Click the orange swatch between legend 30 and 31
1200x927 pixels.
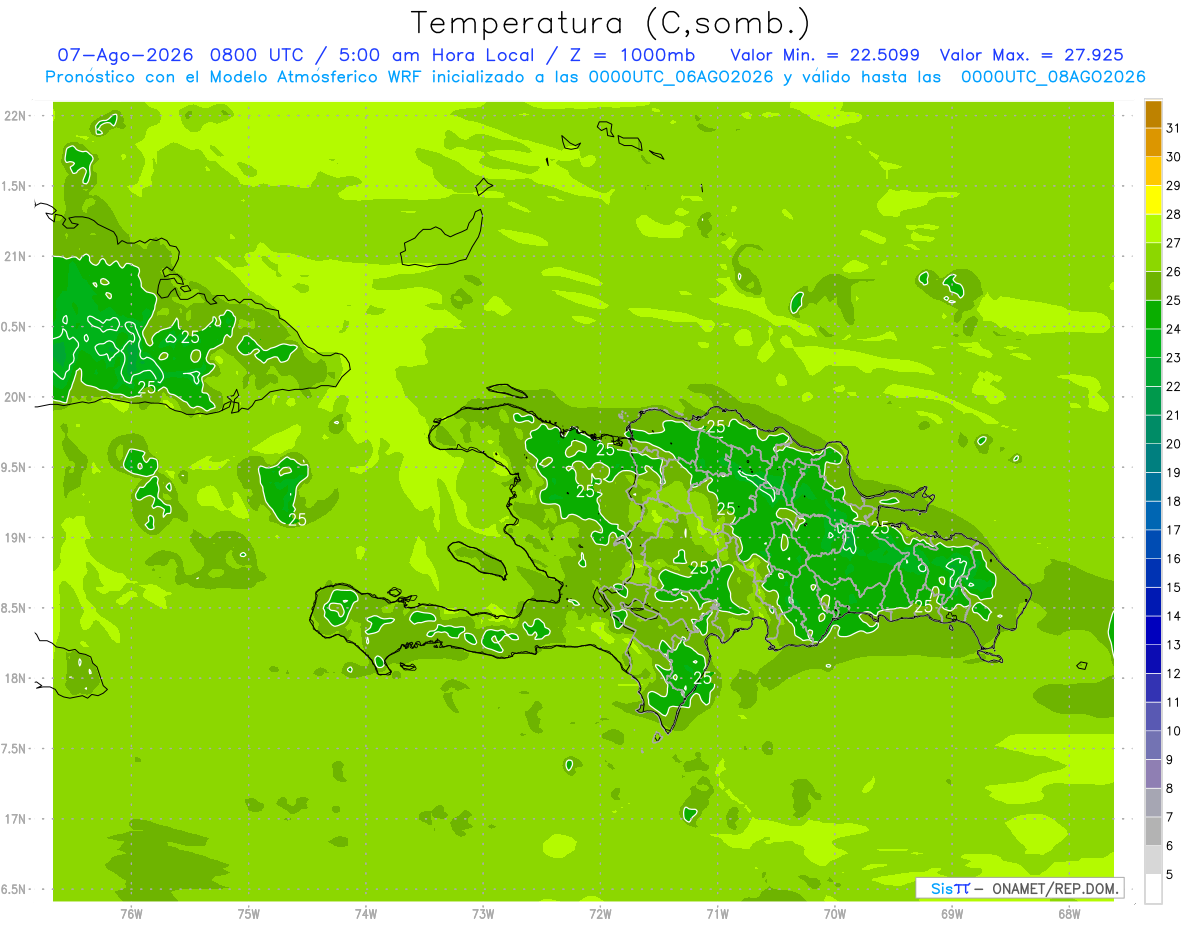tap(1153, 143)
